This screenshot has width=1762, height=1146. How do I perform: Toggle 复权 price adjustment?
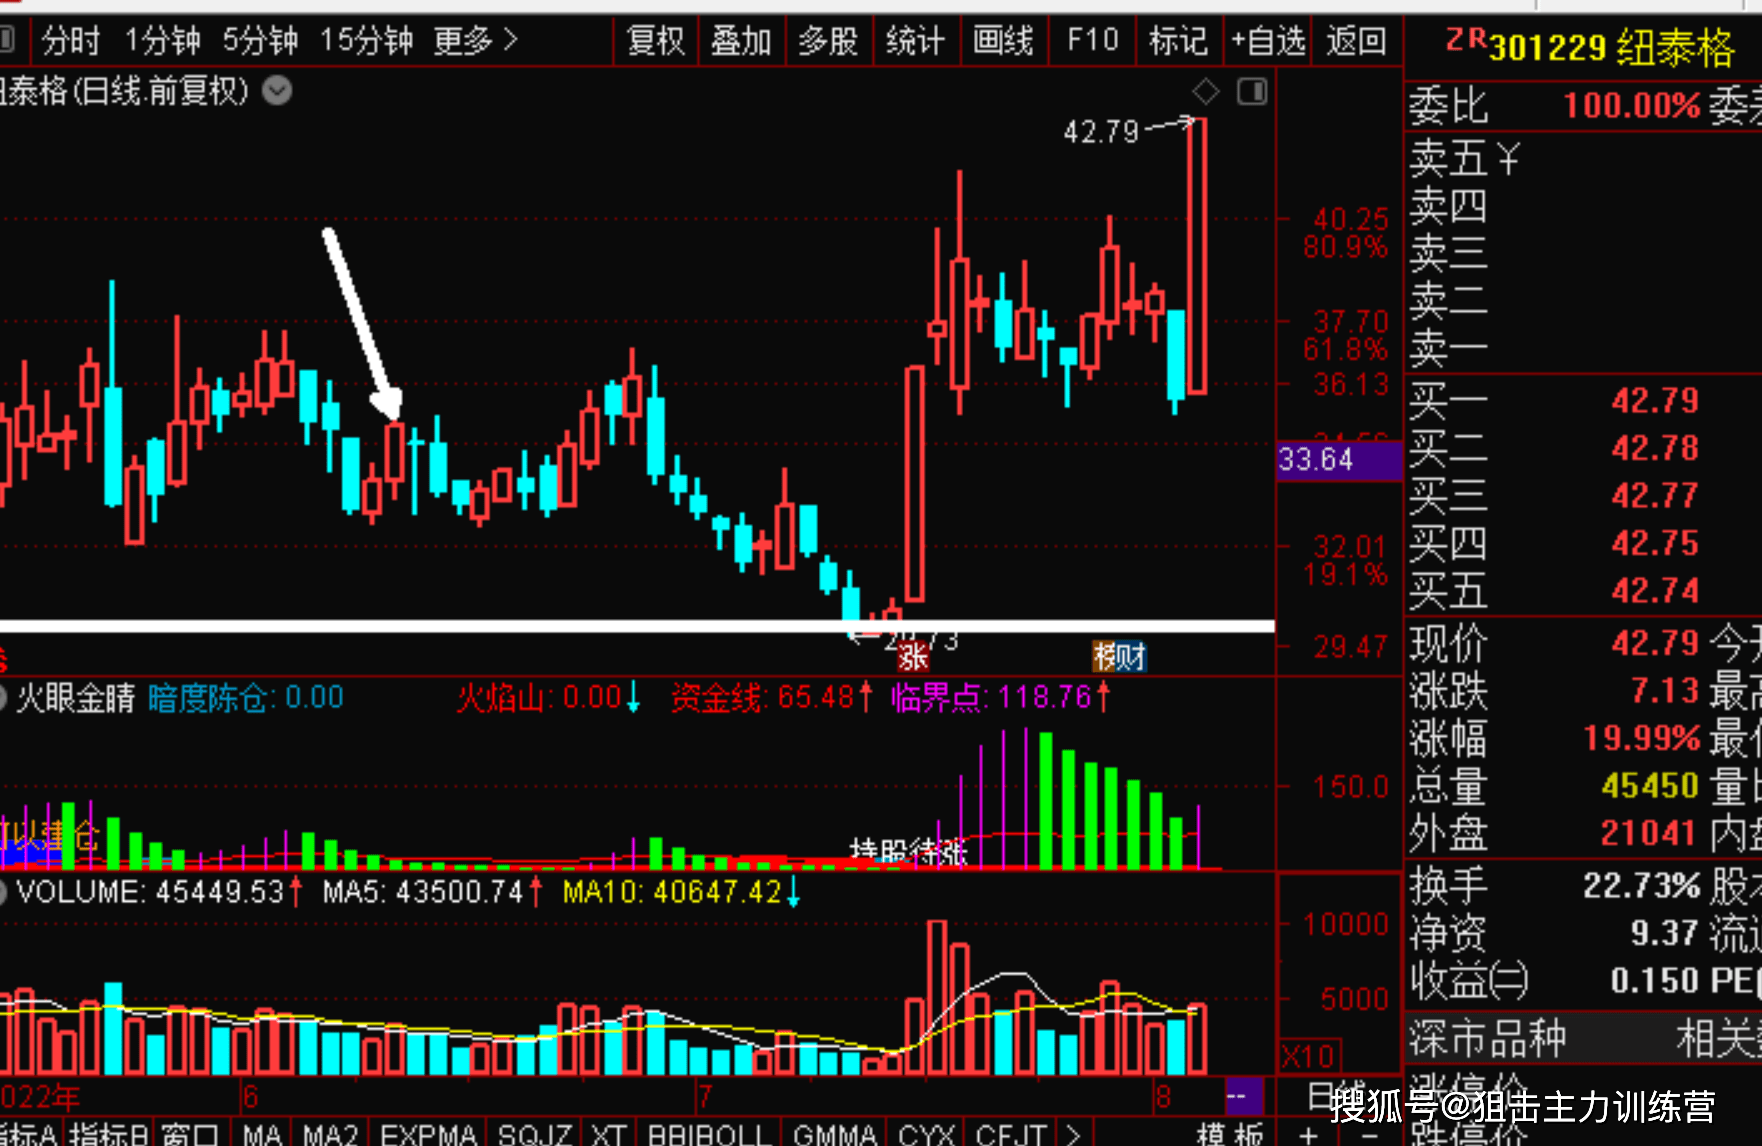pos(655,41)
